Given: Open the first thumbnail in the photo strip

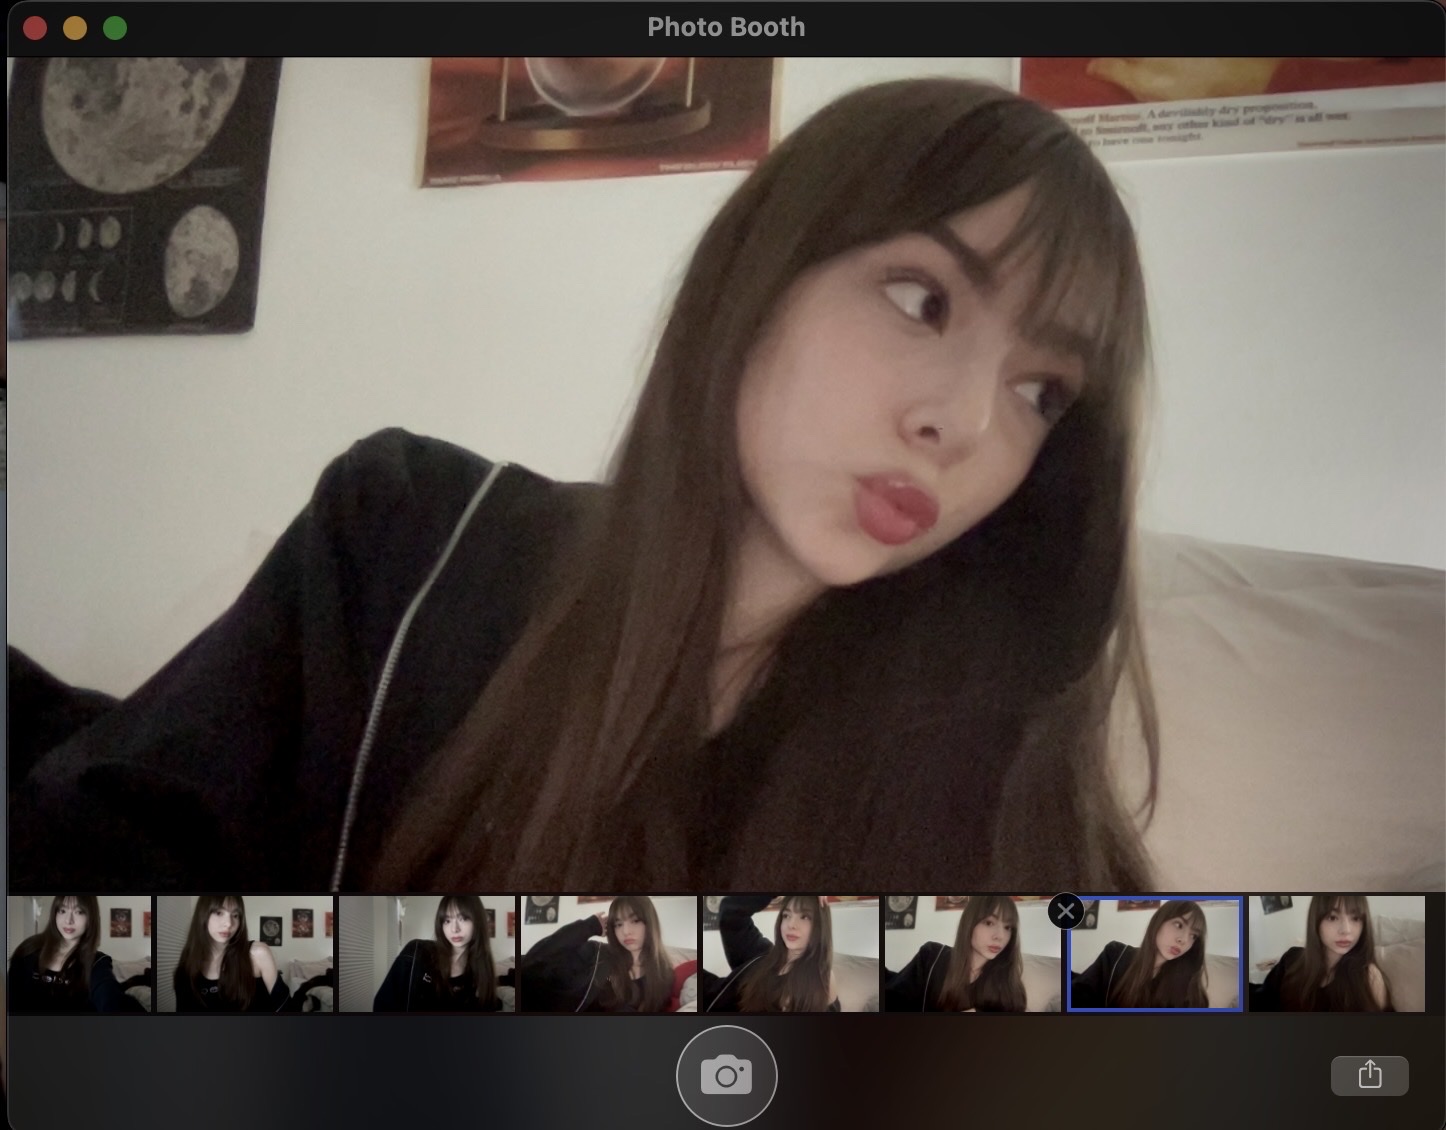Looking at the screenshot, I should 79,954.
